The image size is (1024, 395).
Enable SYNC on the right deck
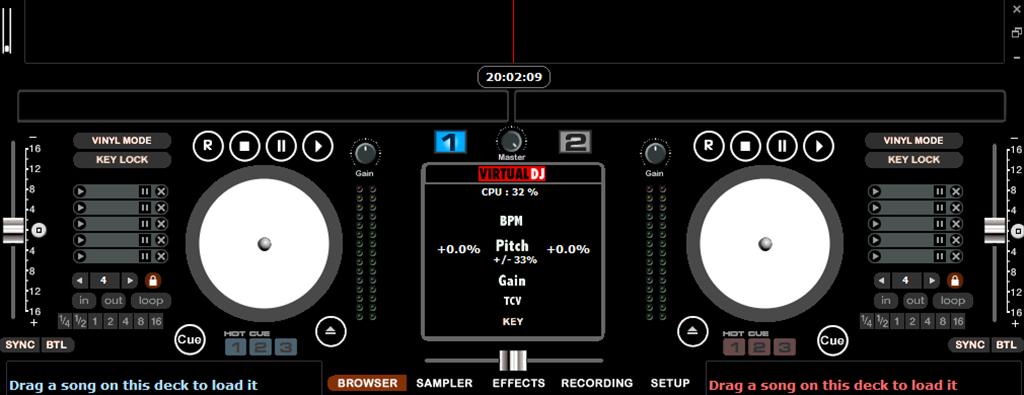pyautogui.click(x=970, y=345)
